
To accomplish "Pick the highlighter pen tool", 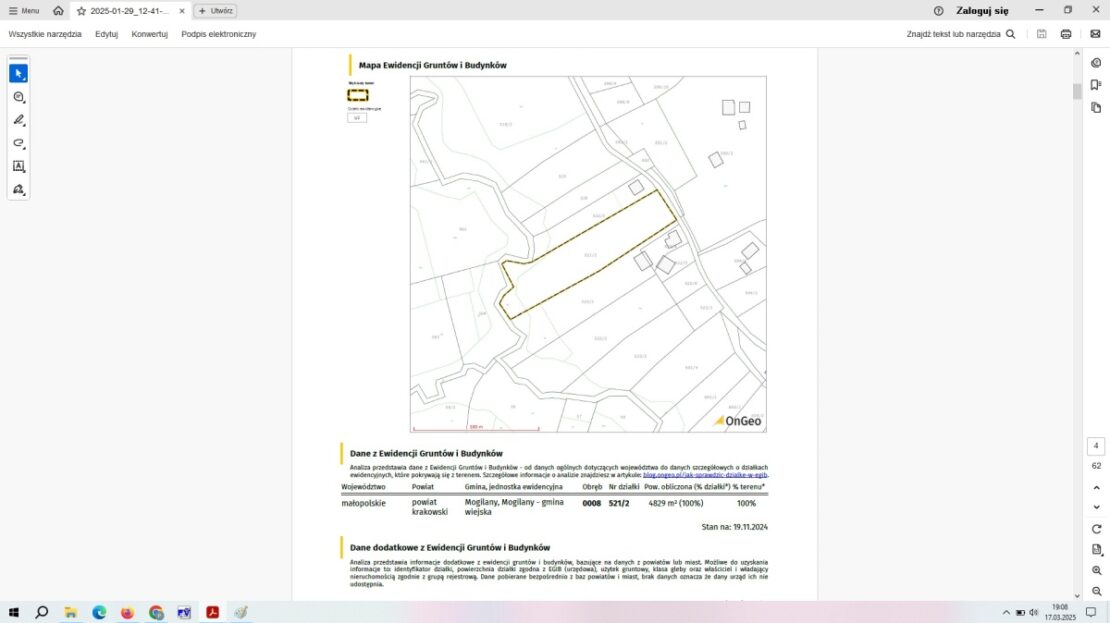I will [18, 120].
